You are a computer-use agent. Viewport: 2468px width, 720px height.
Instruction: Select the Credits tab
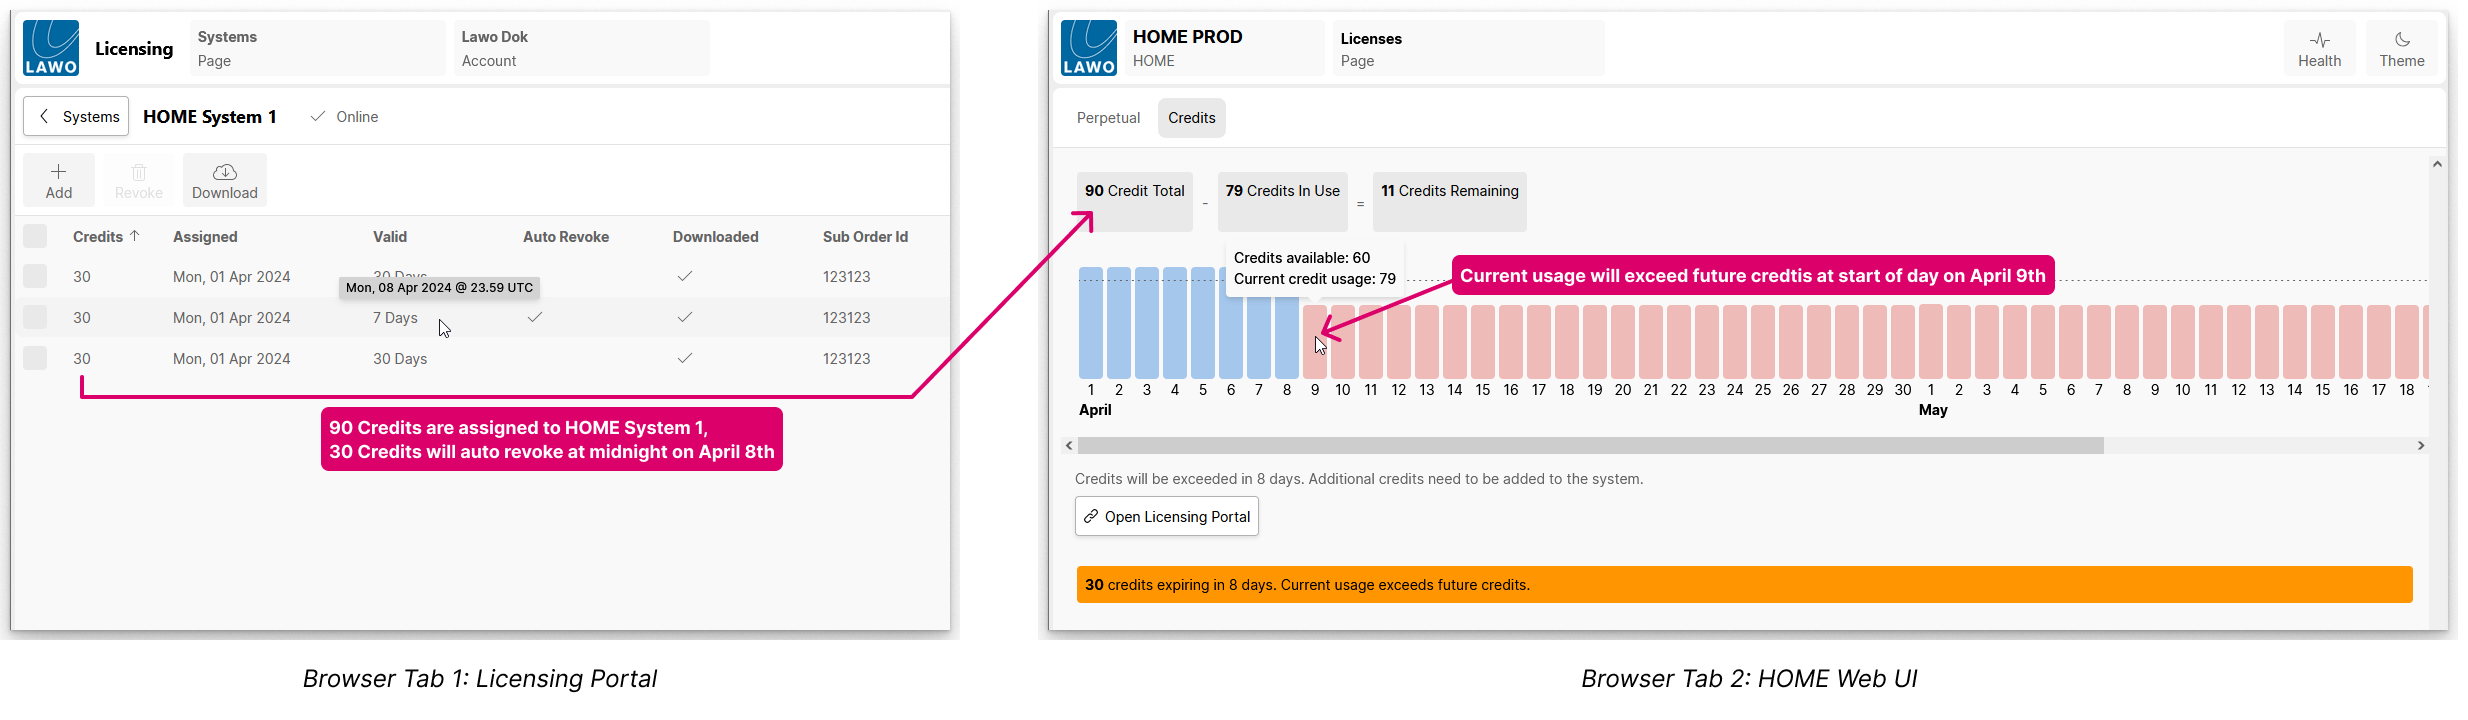pos(1191,118)
